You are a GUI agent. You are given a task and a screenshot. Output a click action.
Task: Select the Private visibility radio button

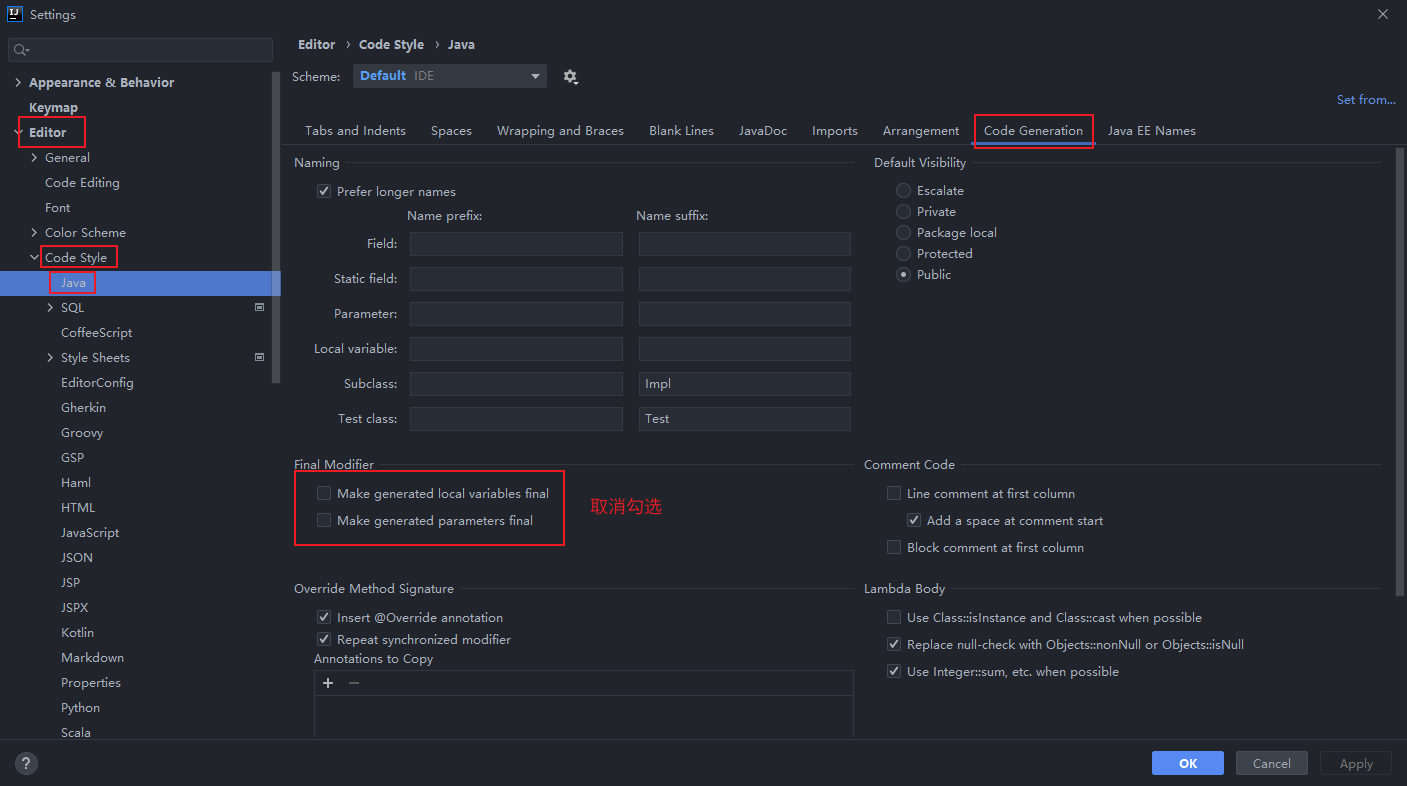[904, 212]
